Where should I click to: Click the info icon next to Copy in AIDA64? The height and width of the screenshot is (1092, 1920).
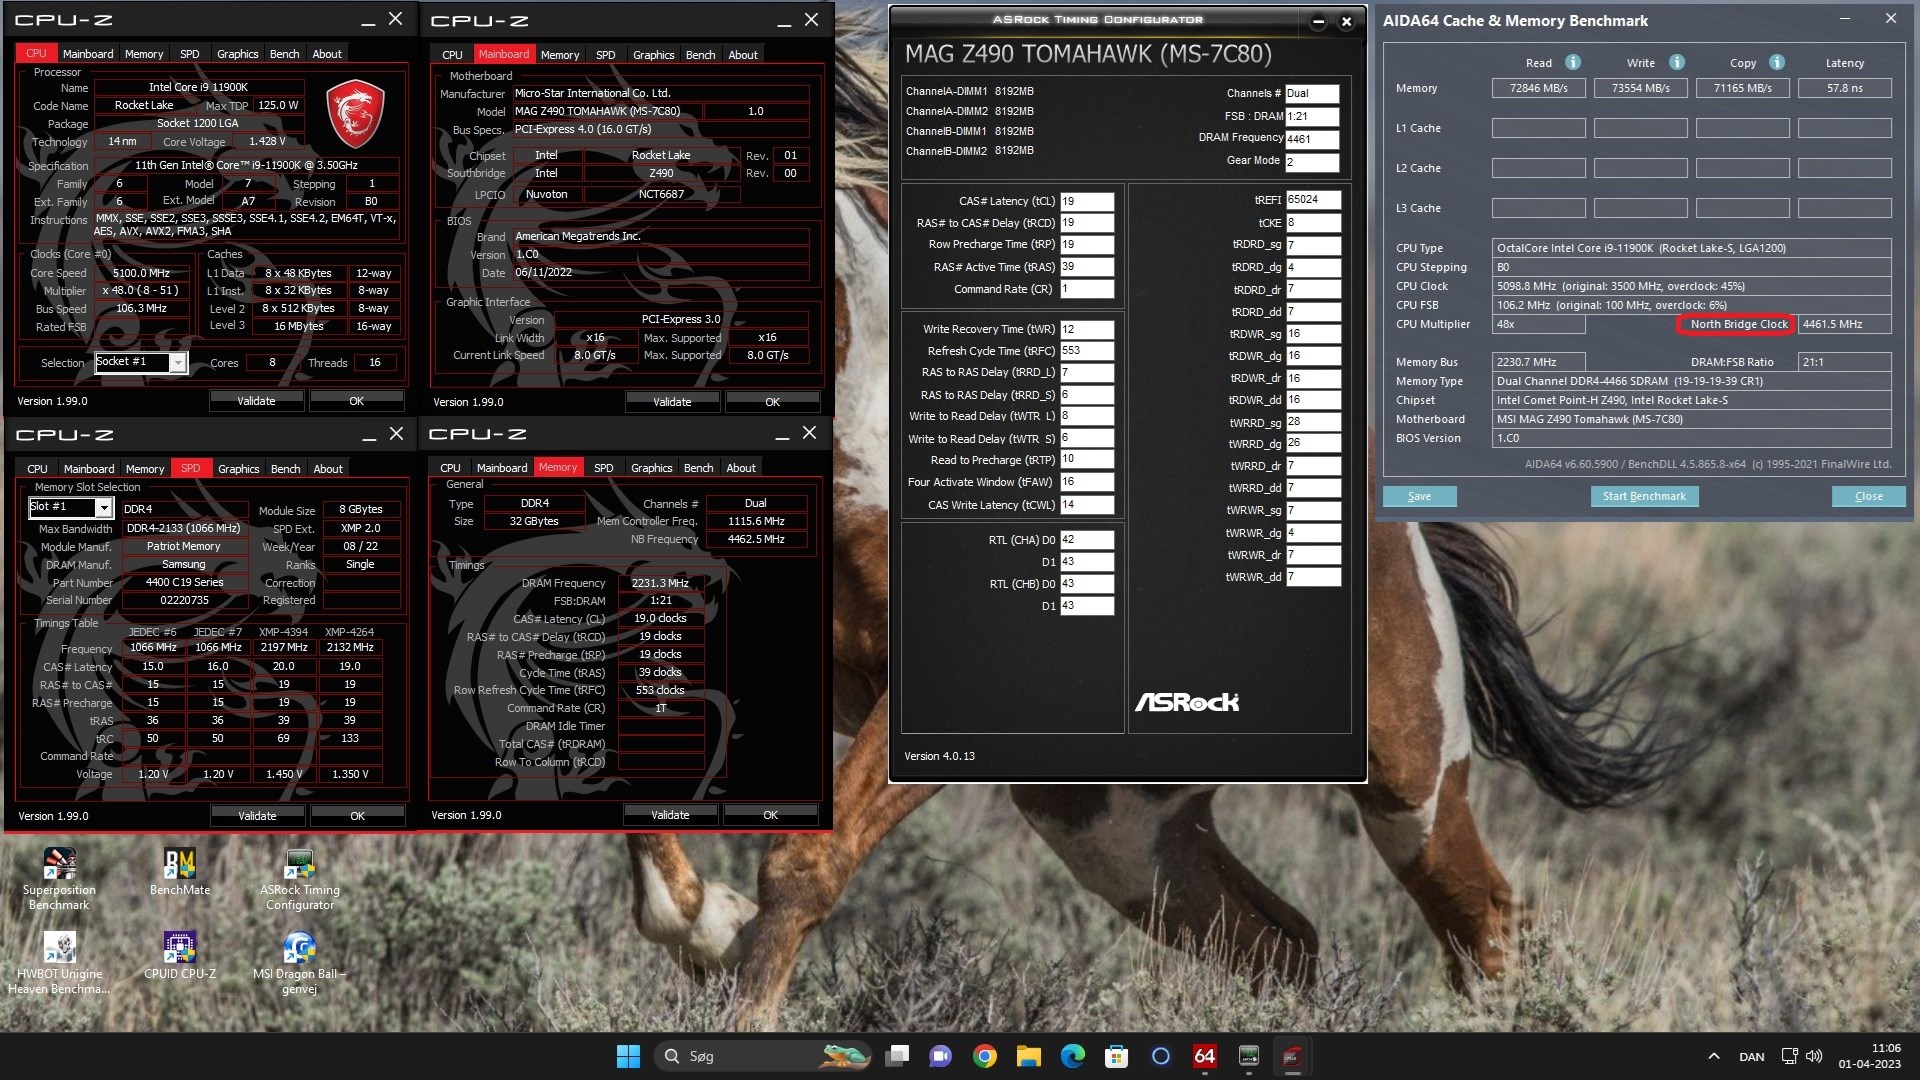click(1777, 62)
